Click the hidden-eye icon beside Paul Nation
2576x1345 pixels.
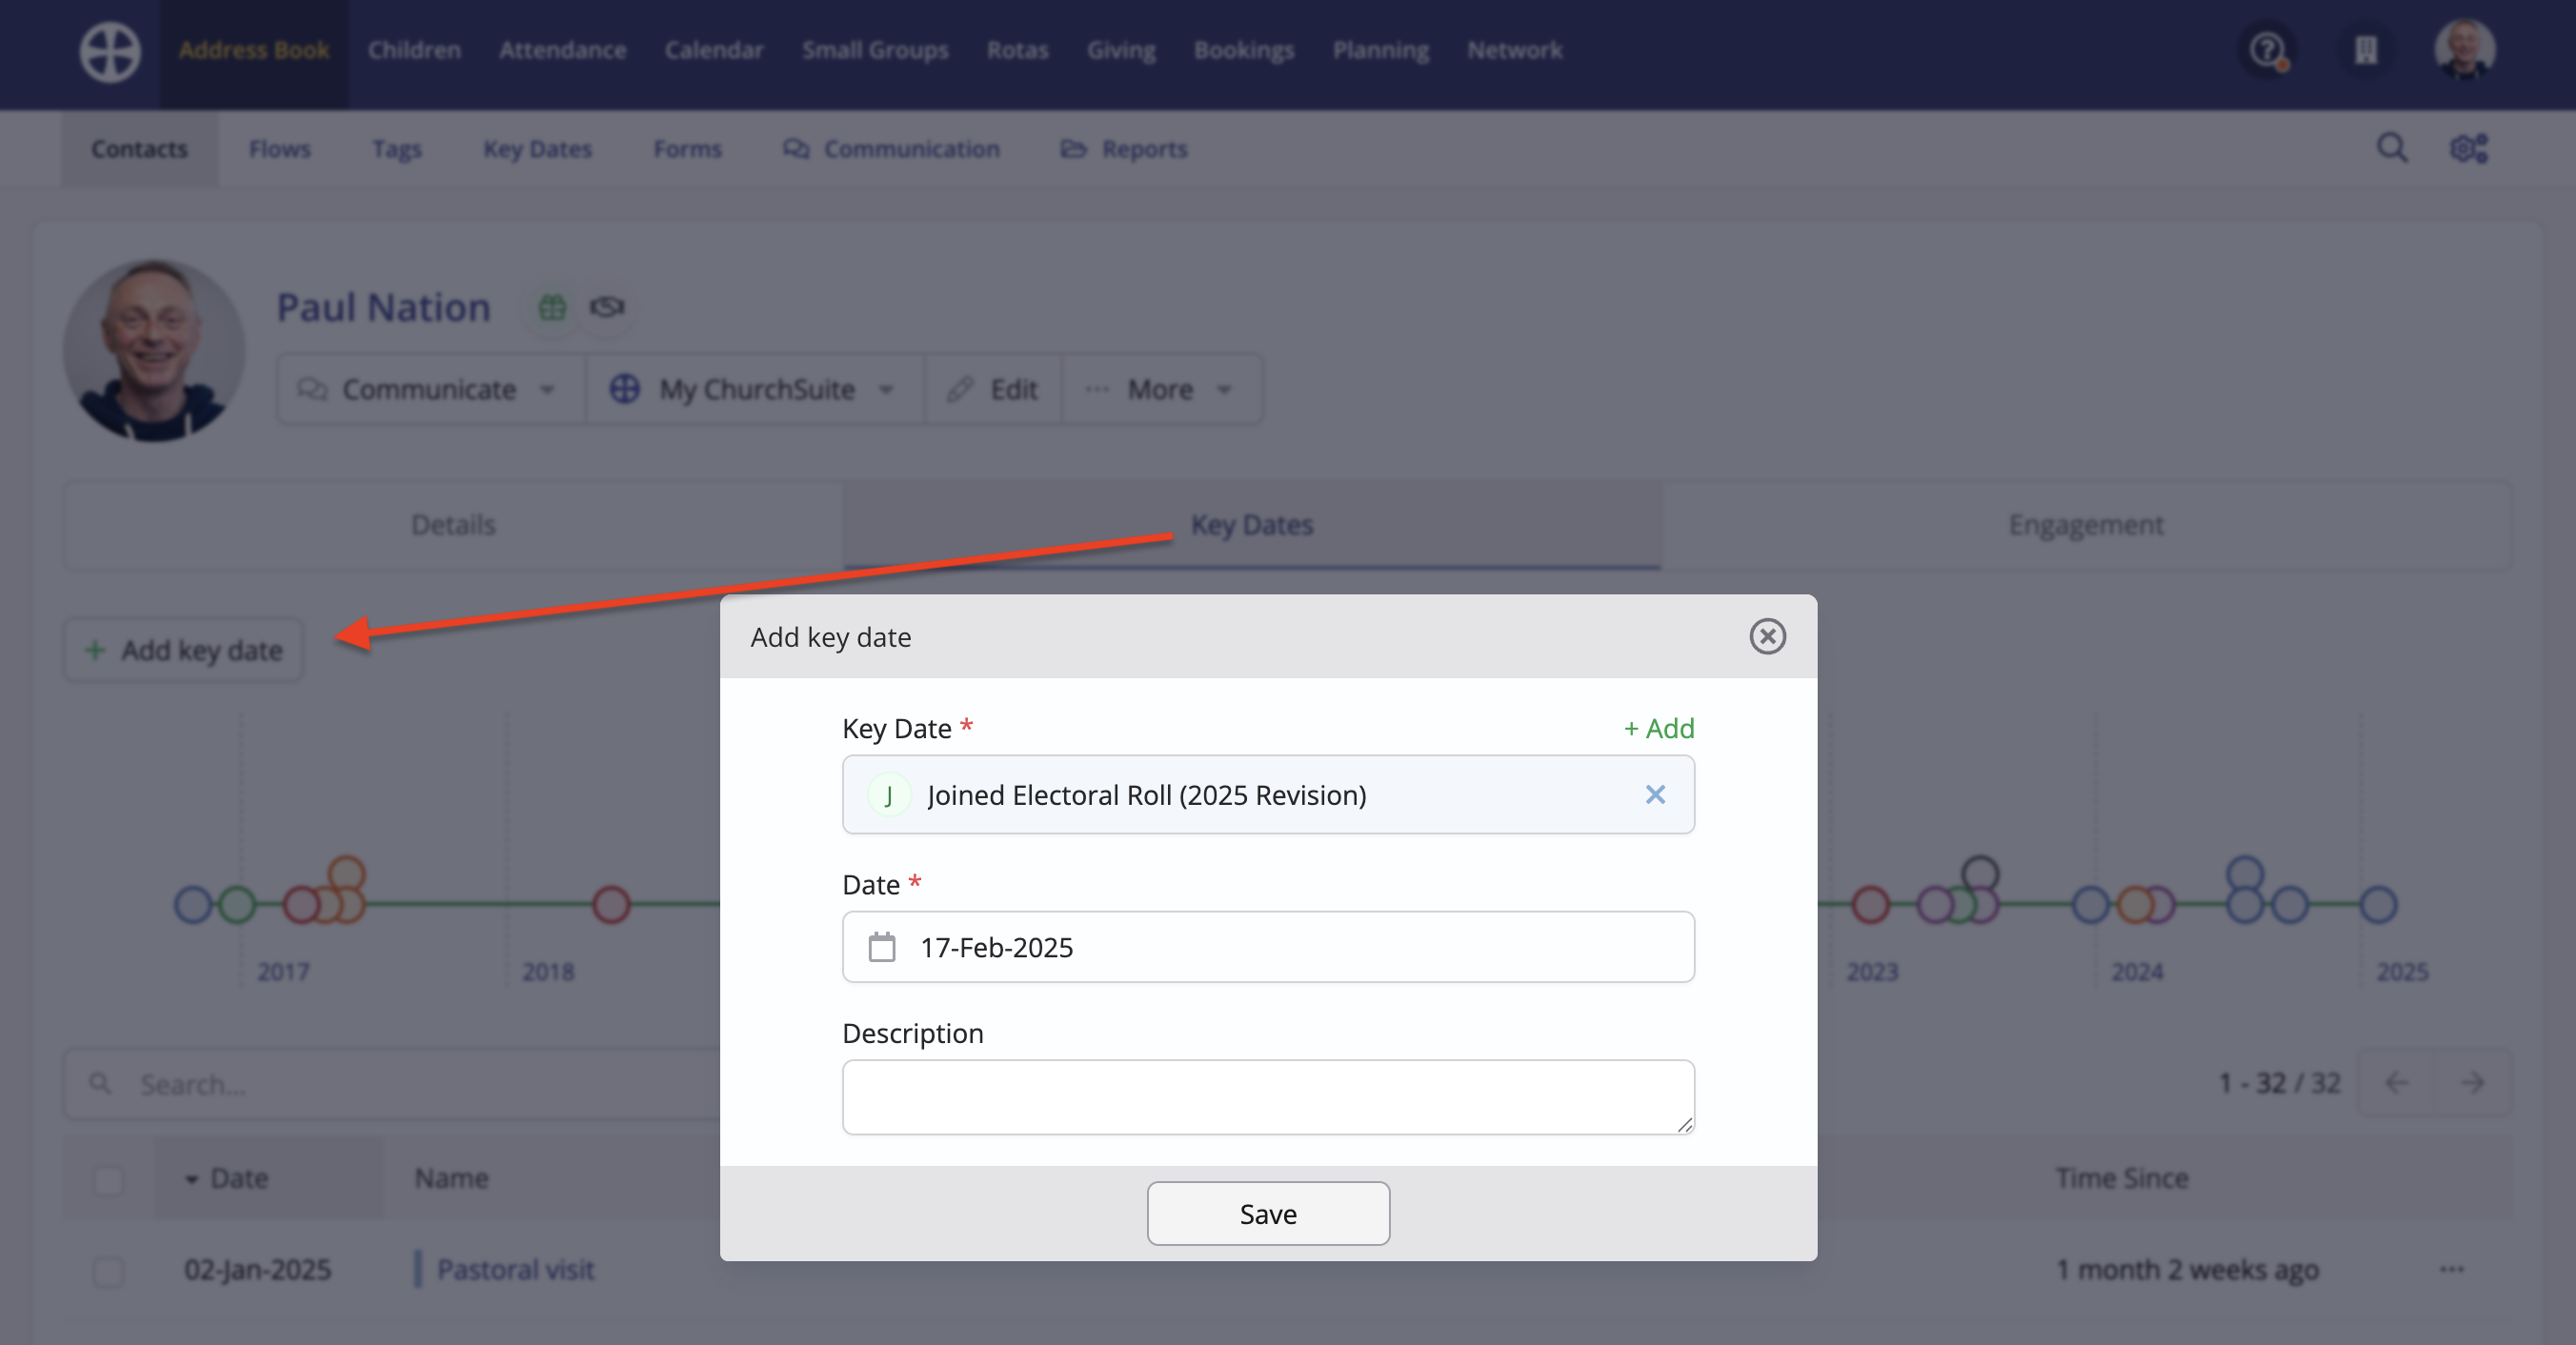(x=607, y=307)
